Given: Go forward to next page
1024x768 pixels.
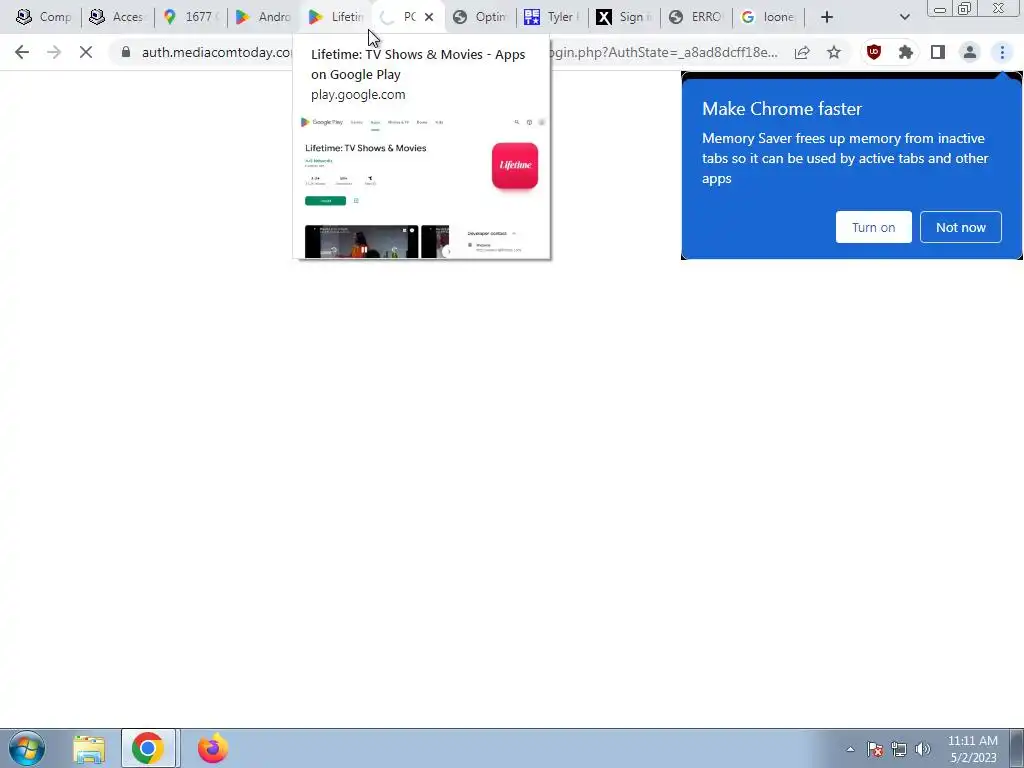Looking at the screenshot, I should coord(54,52).
